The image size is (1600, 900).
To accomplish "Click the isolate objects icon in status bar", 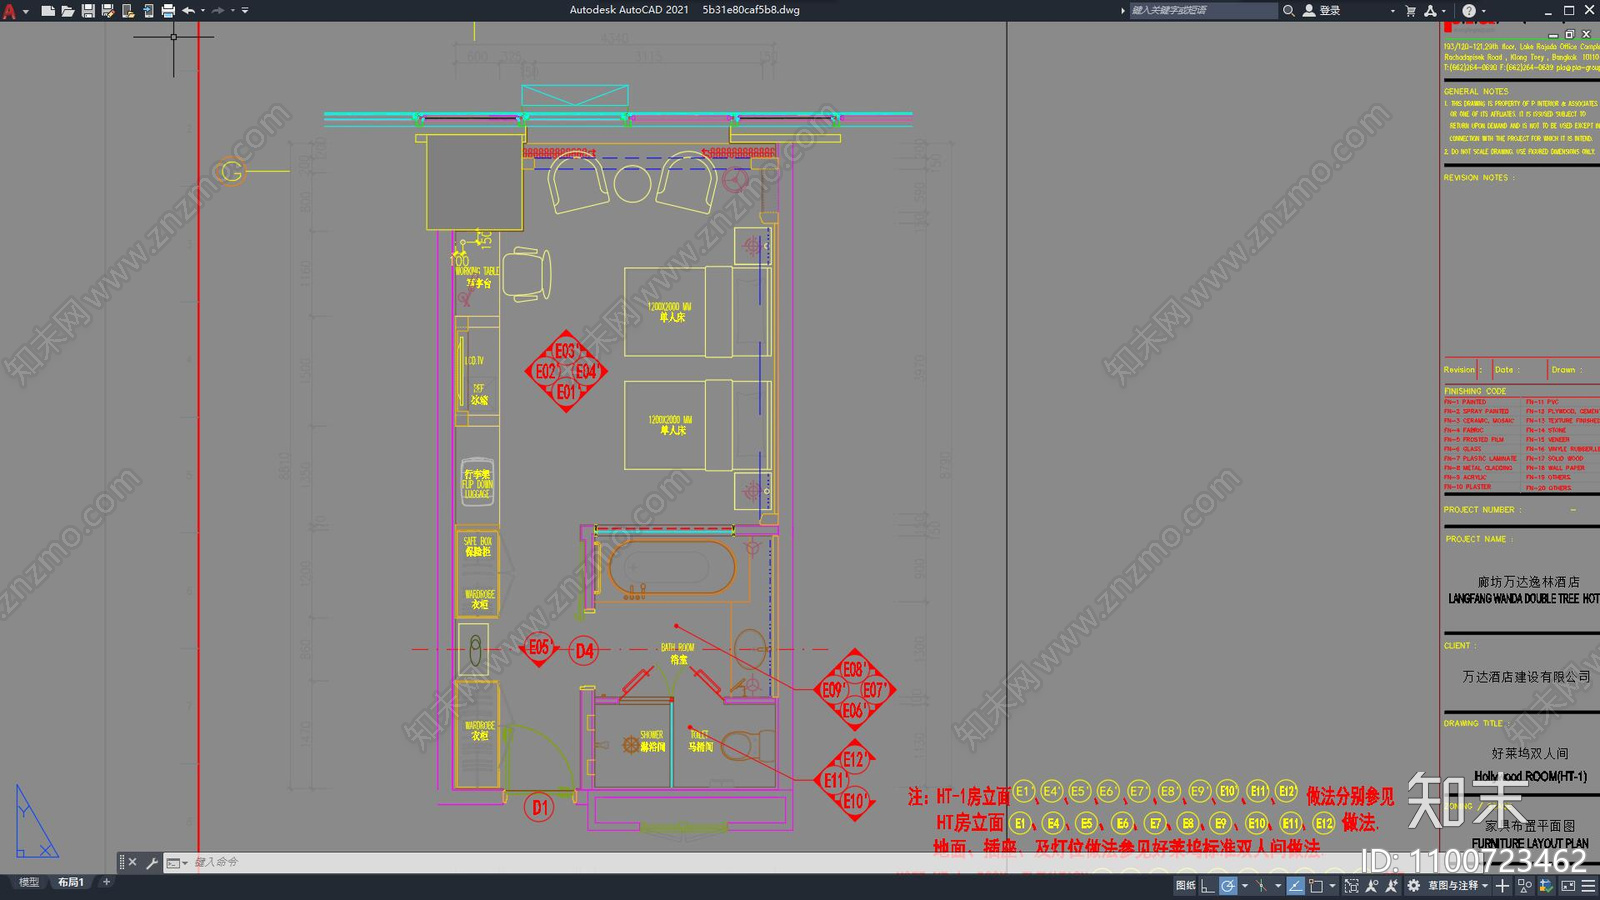I will pyautogui.click(x=1524, y=886).
